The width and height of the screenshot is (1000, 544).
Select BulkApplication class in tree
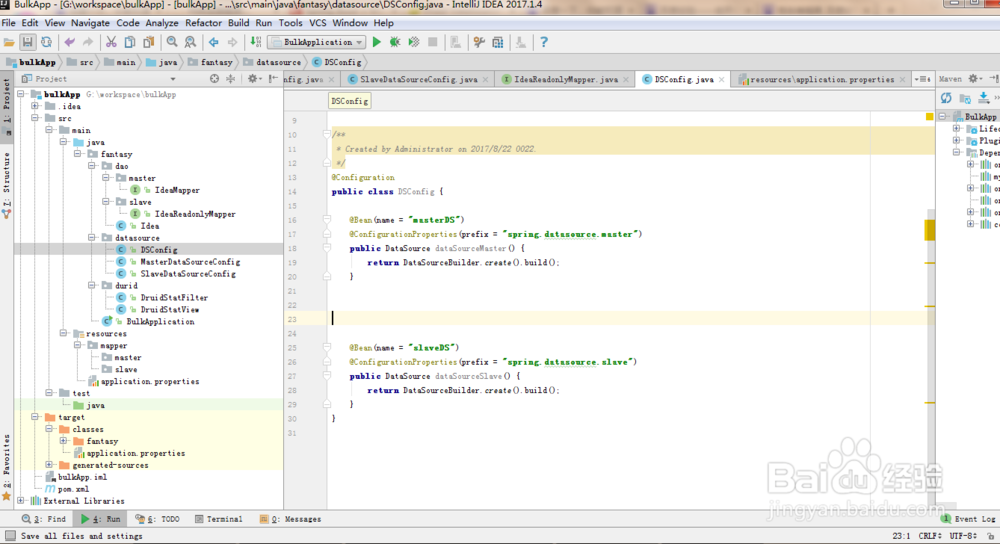click(160, 321)
